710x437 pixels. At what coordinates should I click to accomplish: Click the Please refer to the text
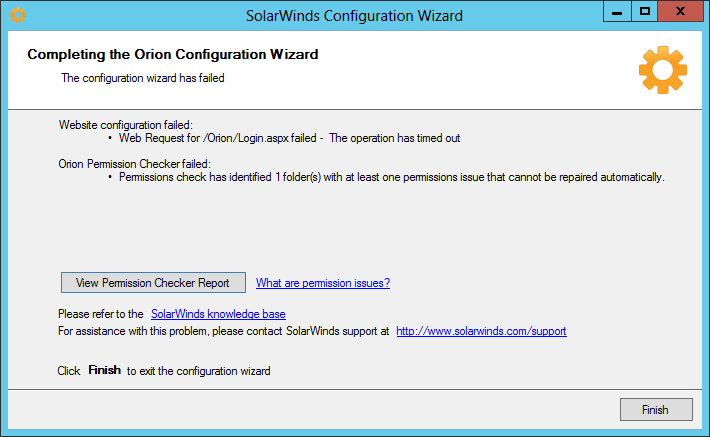pyautogui.click(x=101, y=314)
